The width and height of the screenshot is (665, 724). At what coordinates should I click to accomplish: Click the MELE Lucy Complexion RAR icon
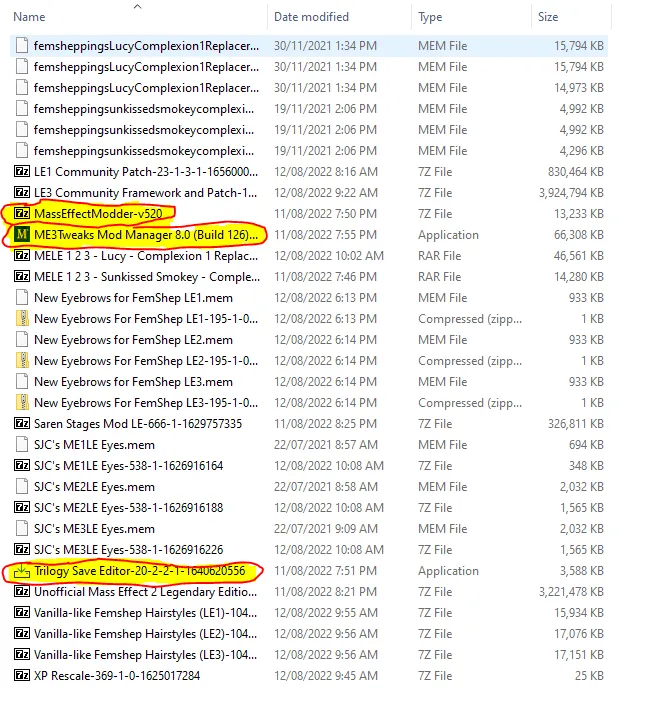(22, 256)
